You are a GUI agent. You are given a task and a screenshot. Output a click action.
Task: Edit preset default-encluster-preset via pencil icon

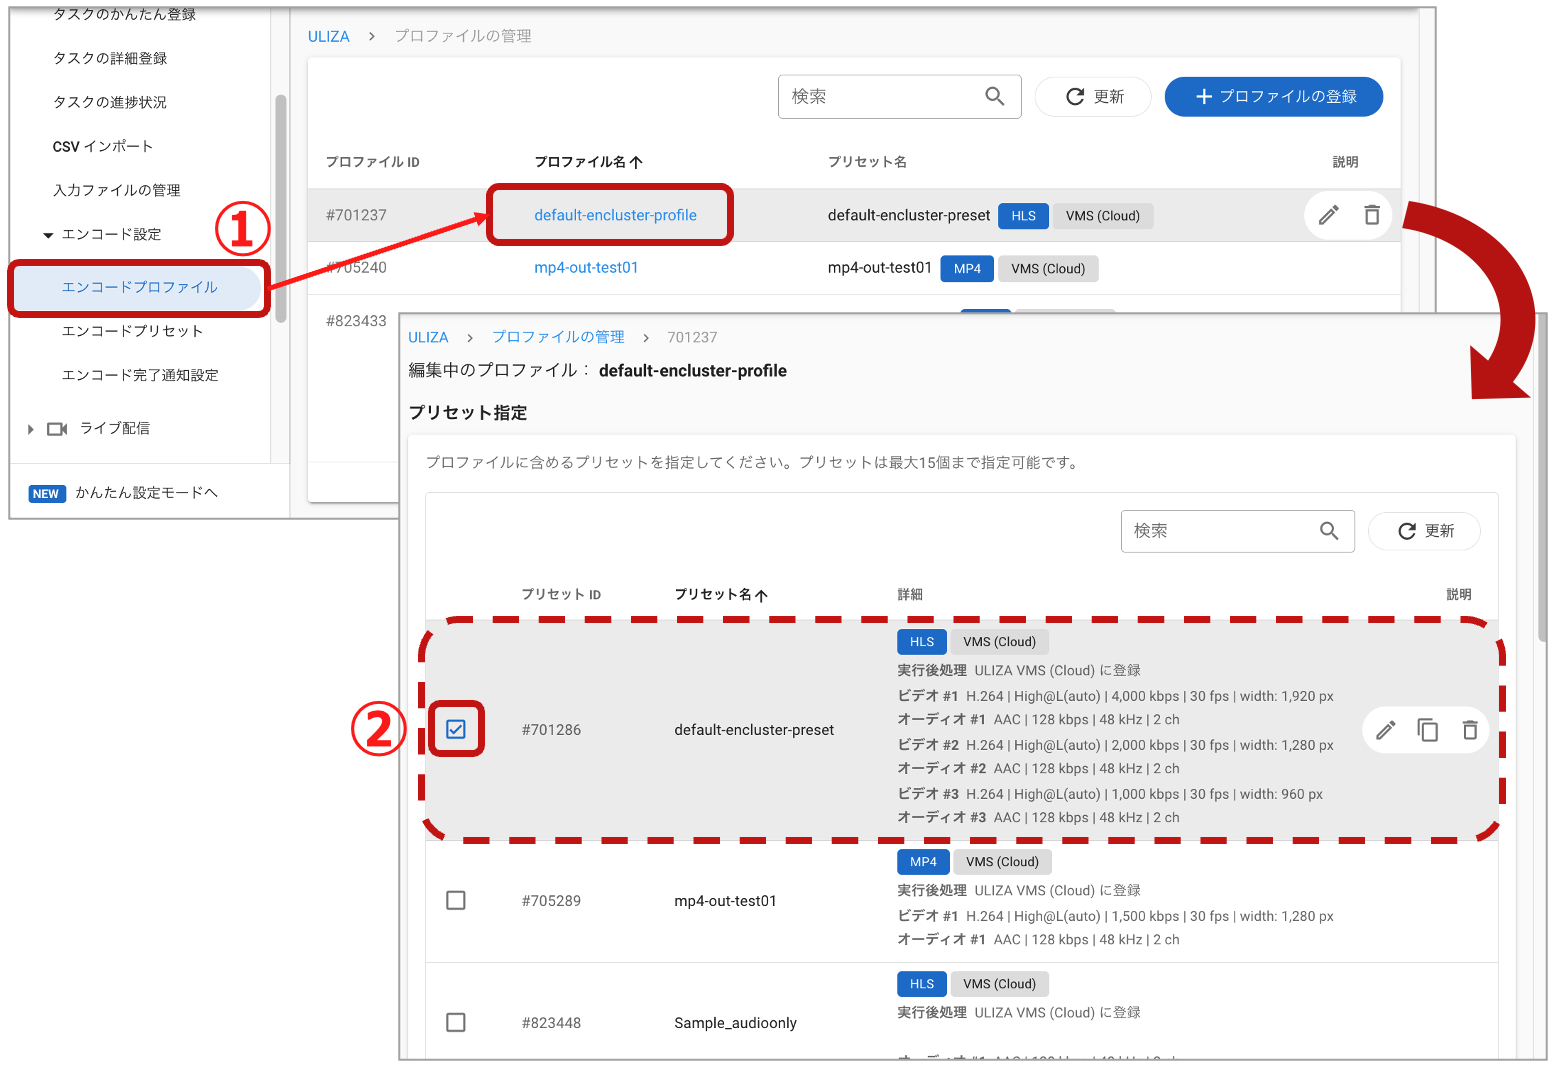click(x=1386, y=730)
